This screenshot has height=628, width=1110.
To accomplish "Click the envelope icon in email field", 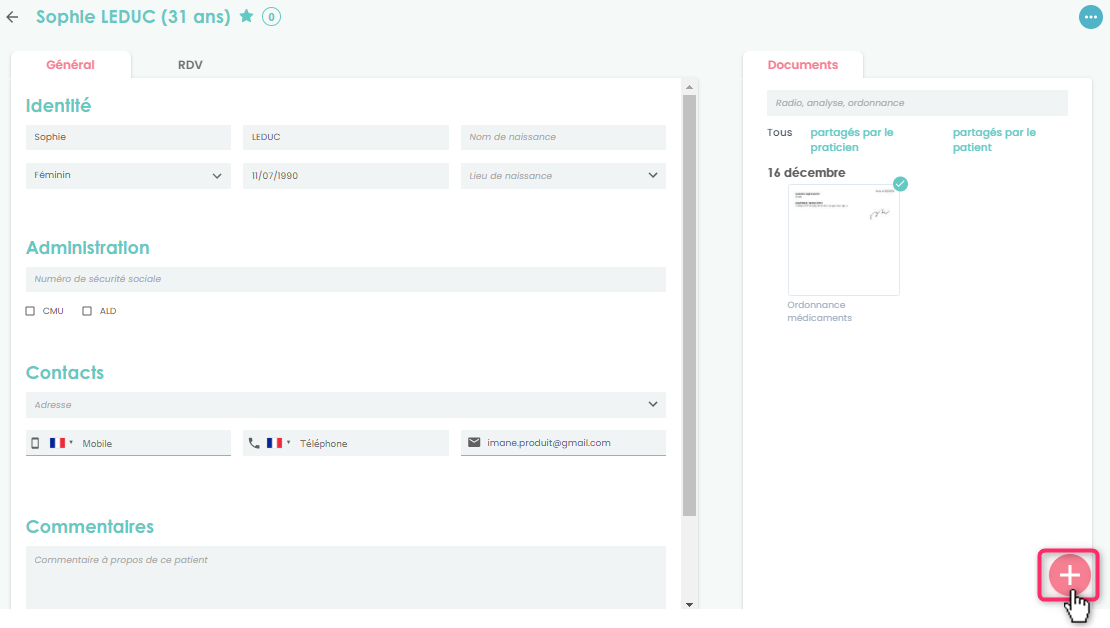I will (x=474, y=442).
